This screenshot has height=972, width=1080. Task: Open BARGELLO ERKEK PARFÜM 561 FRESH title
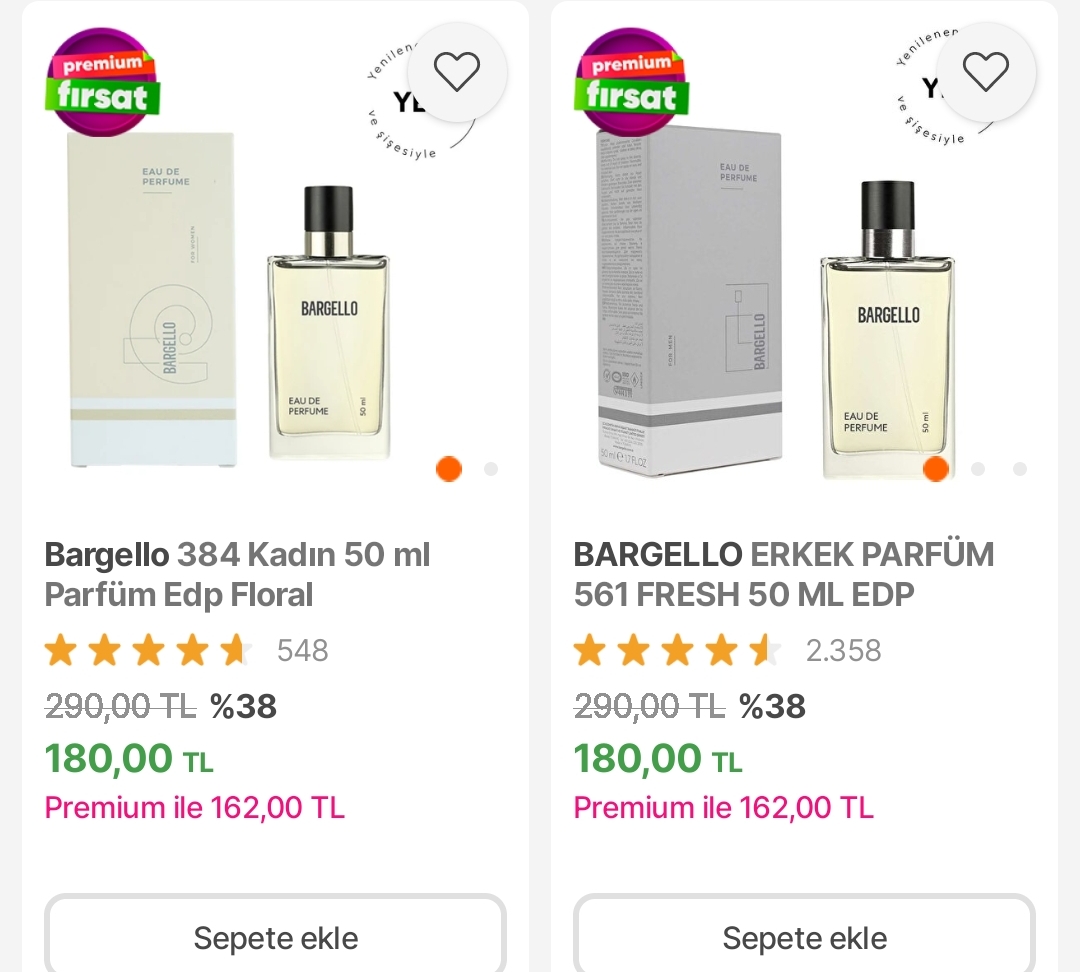click(x=784, y=574)
